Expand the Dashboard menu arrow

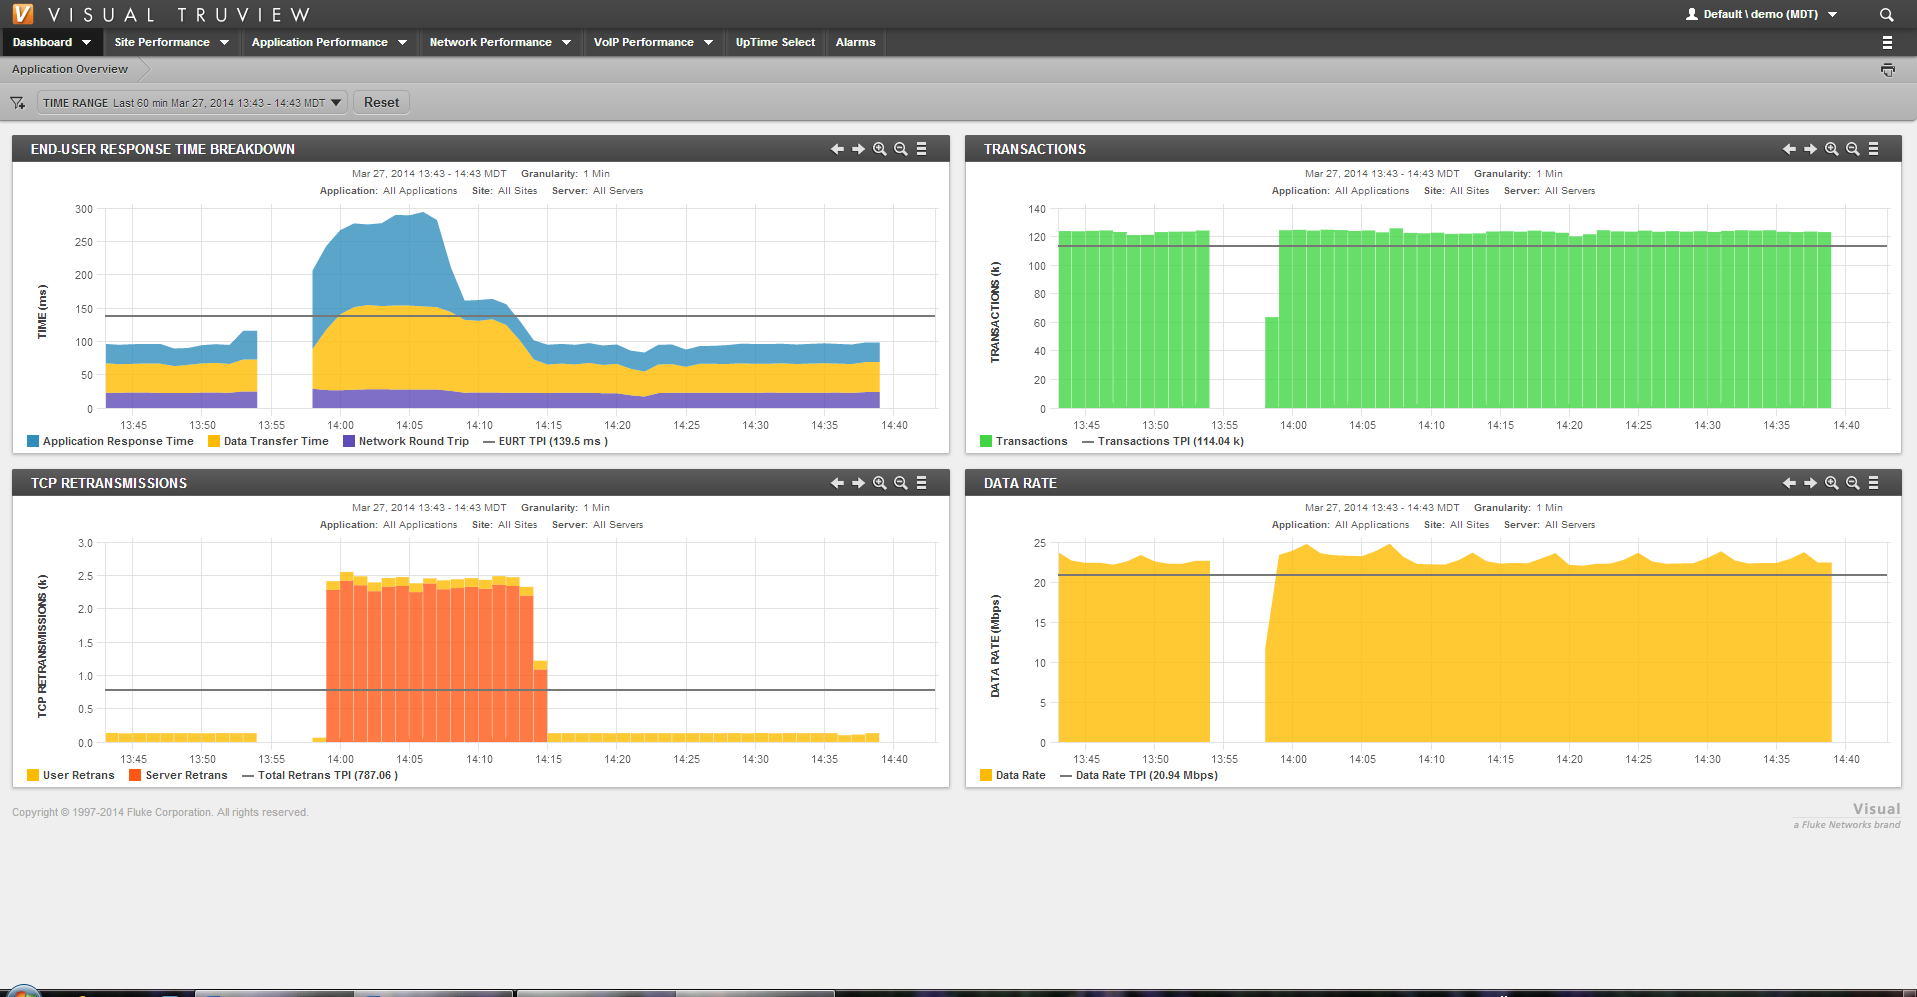(x=87, y=42)
